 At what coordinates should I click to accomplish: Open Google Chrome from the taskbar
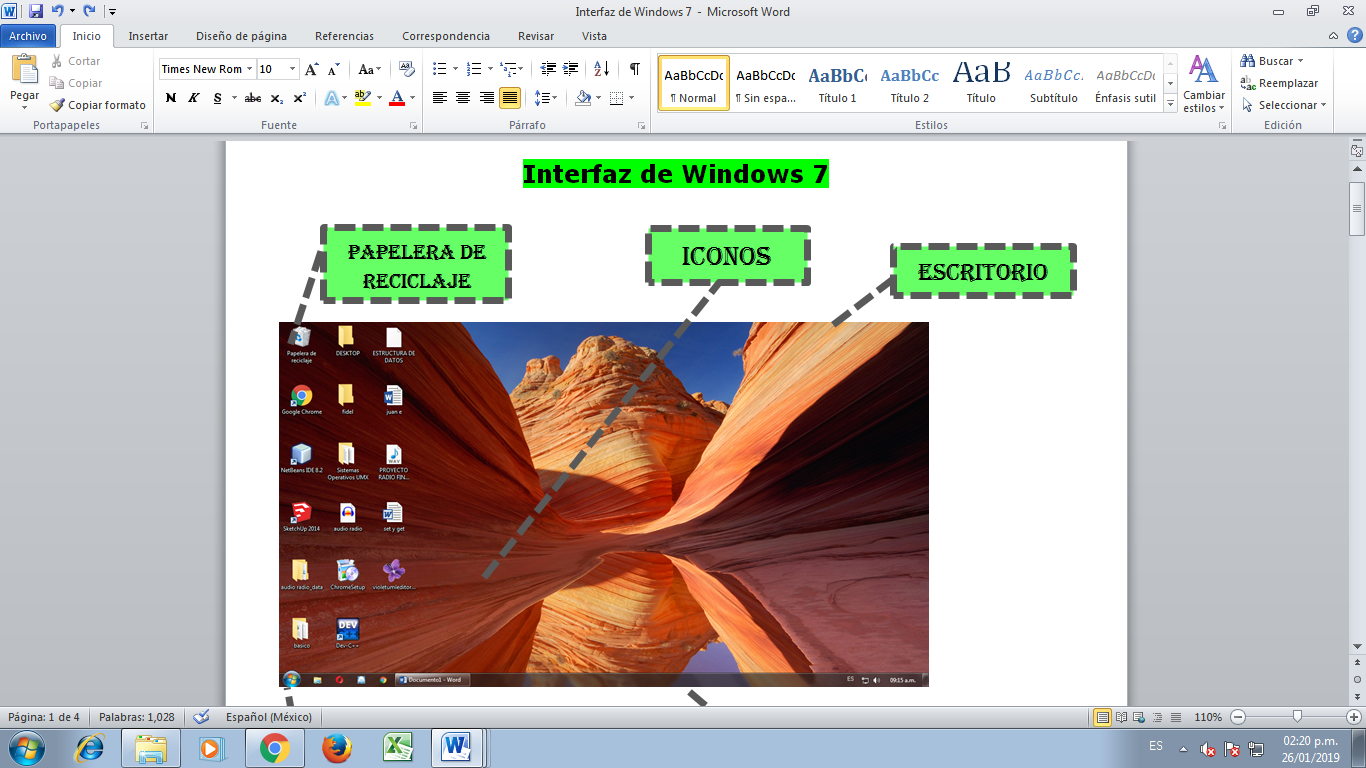pos(273,746)
